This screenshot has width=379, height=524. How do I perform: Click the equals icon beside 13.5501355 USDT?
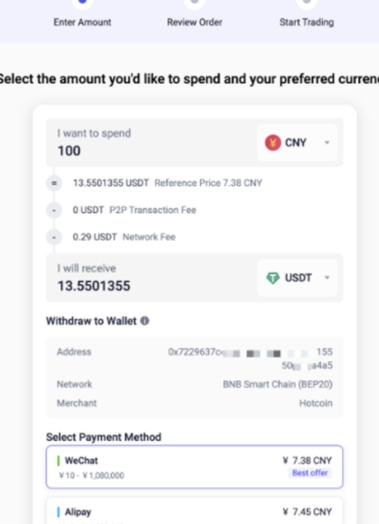click(x=54, y=183)
